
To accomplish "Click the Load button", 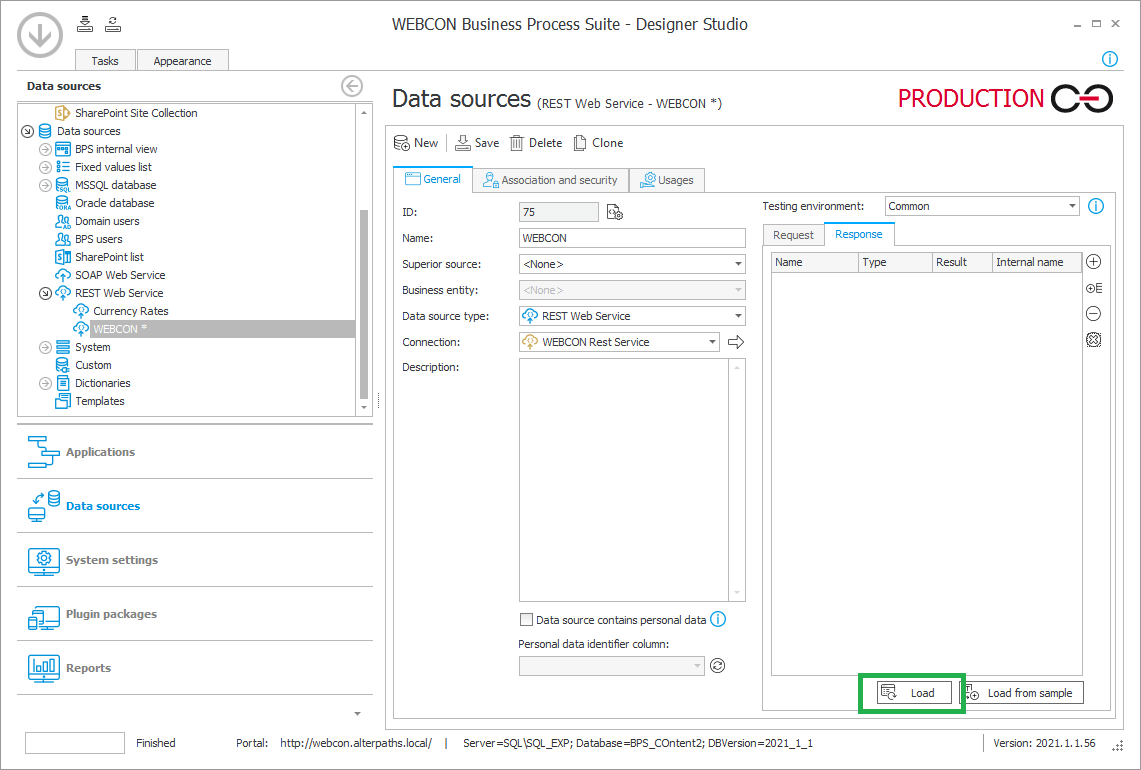I will coord(913,693).
